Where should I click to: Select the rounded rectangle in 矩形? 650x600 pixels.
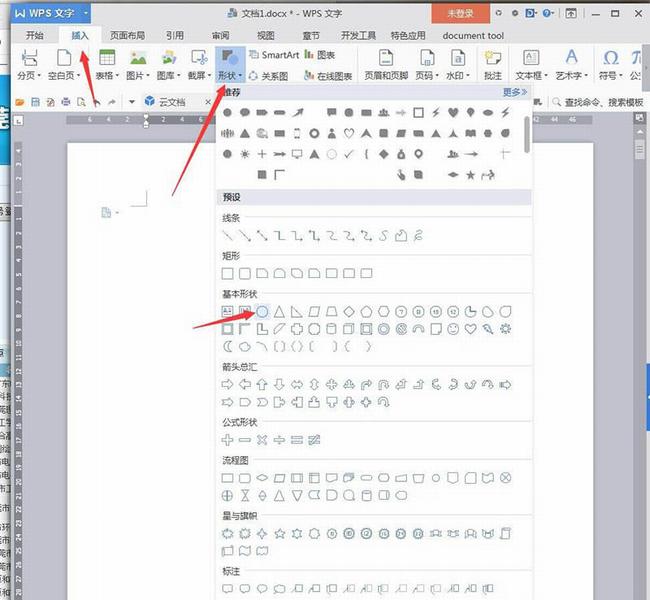click(x=245, y=273)
